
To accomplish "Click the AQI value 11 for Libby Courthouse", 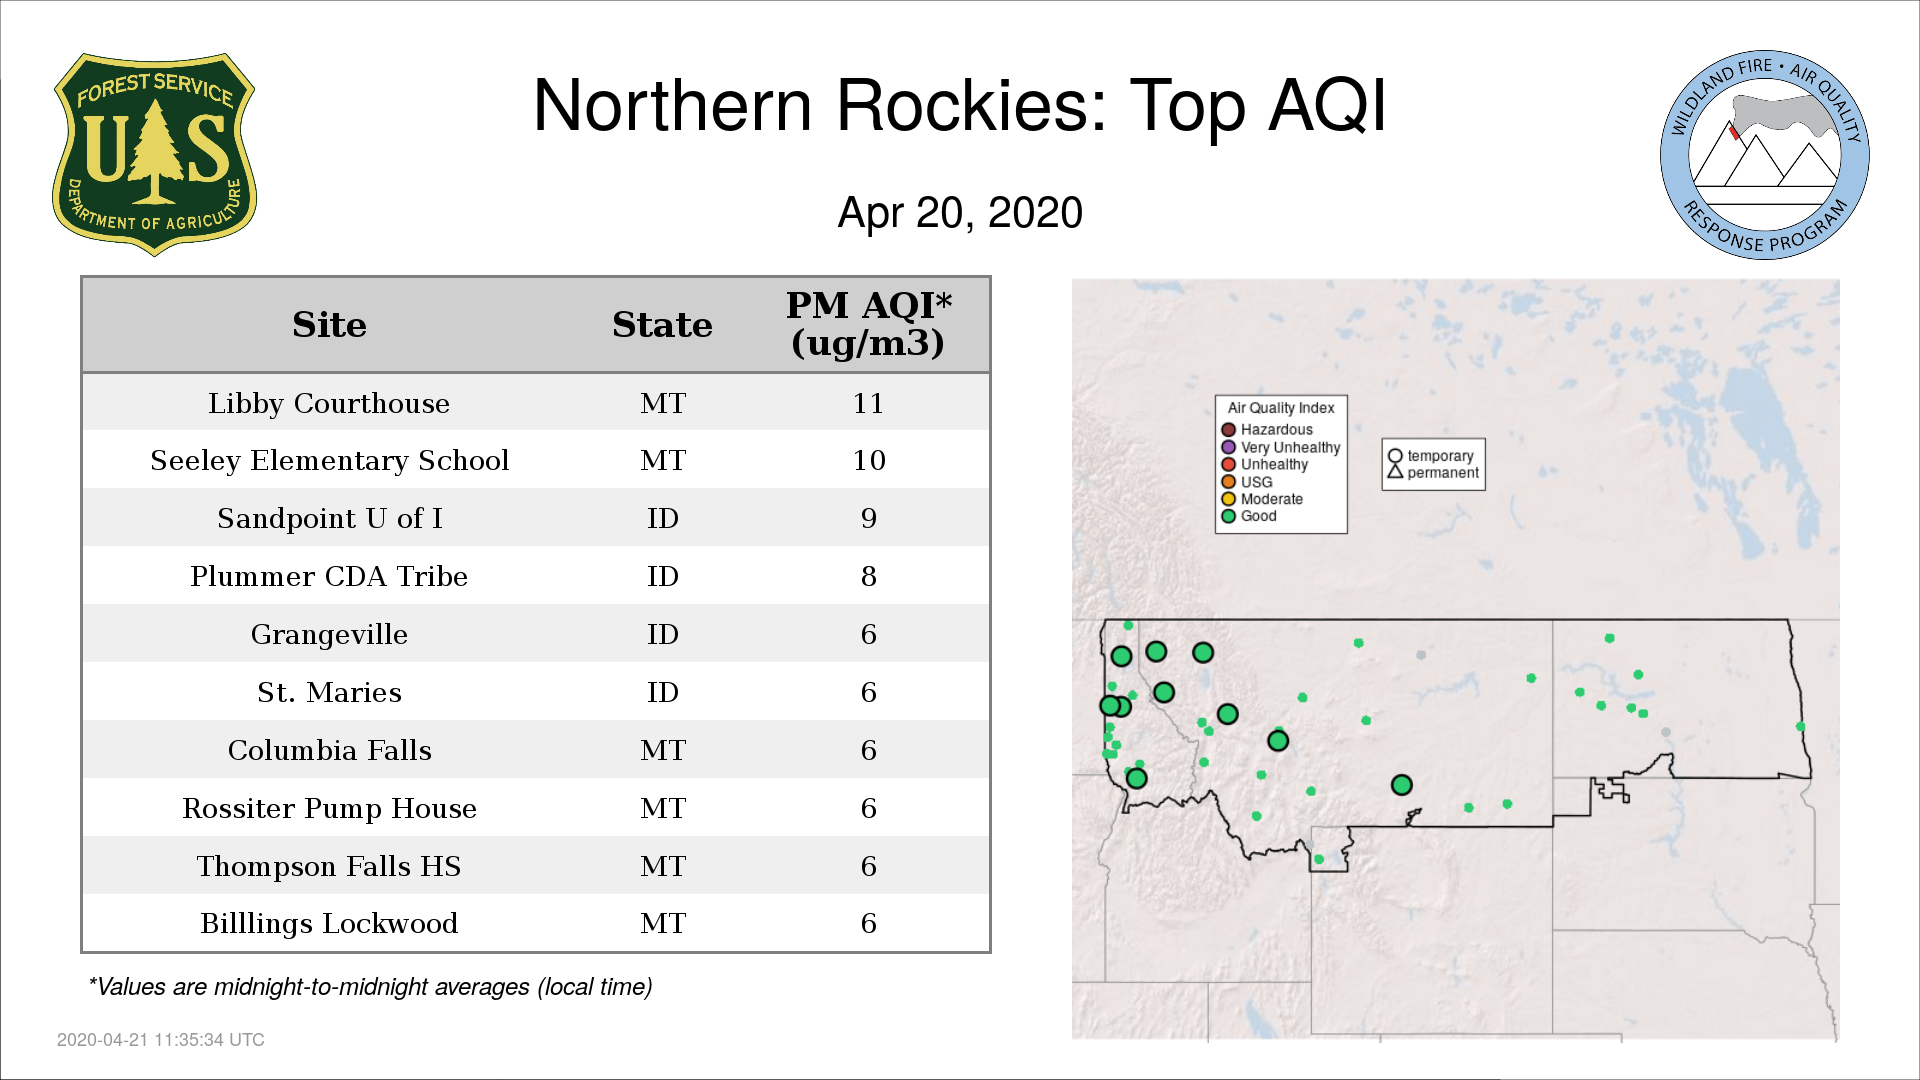I will (x=868, y=403).
